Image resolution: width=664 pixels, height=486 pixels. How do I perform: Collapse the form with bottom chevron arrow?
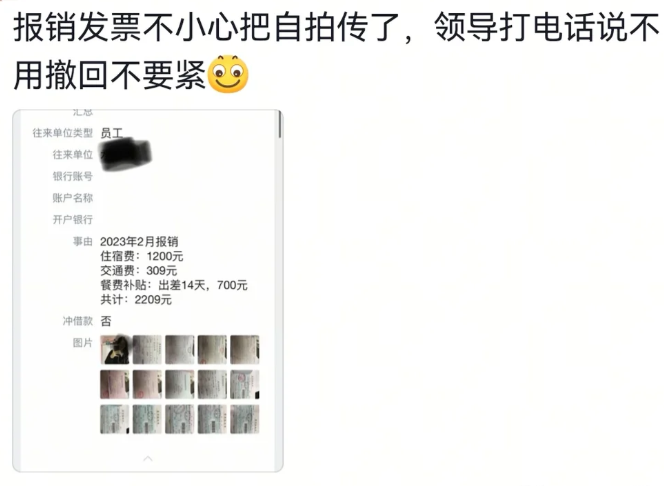click(148, 458)
